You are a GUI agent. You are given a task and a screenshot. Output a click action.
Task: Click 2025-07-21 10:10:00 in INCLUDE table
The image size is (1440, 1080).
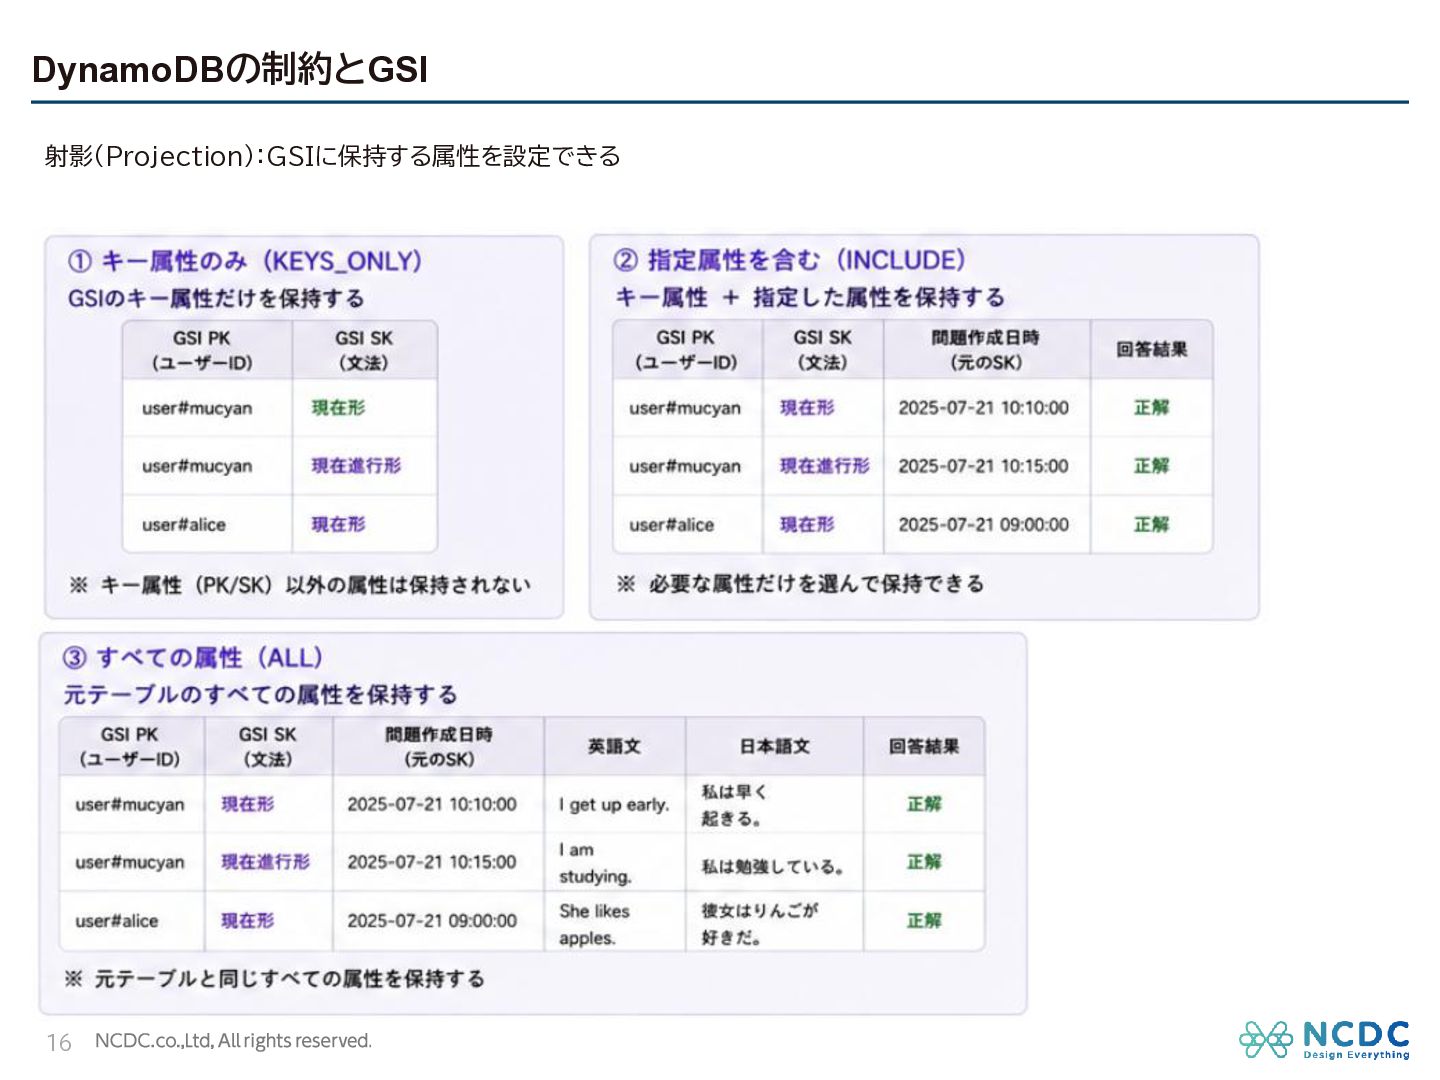tap(983, 407)
